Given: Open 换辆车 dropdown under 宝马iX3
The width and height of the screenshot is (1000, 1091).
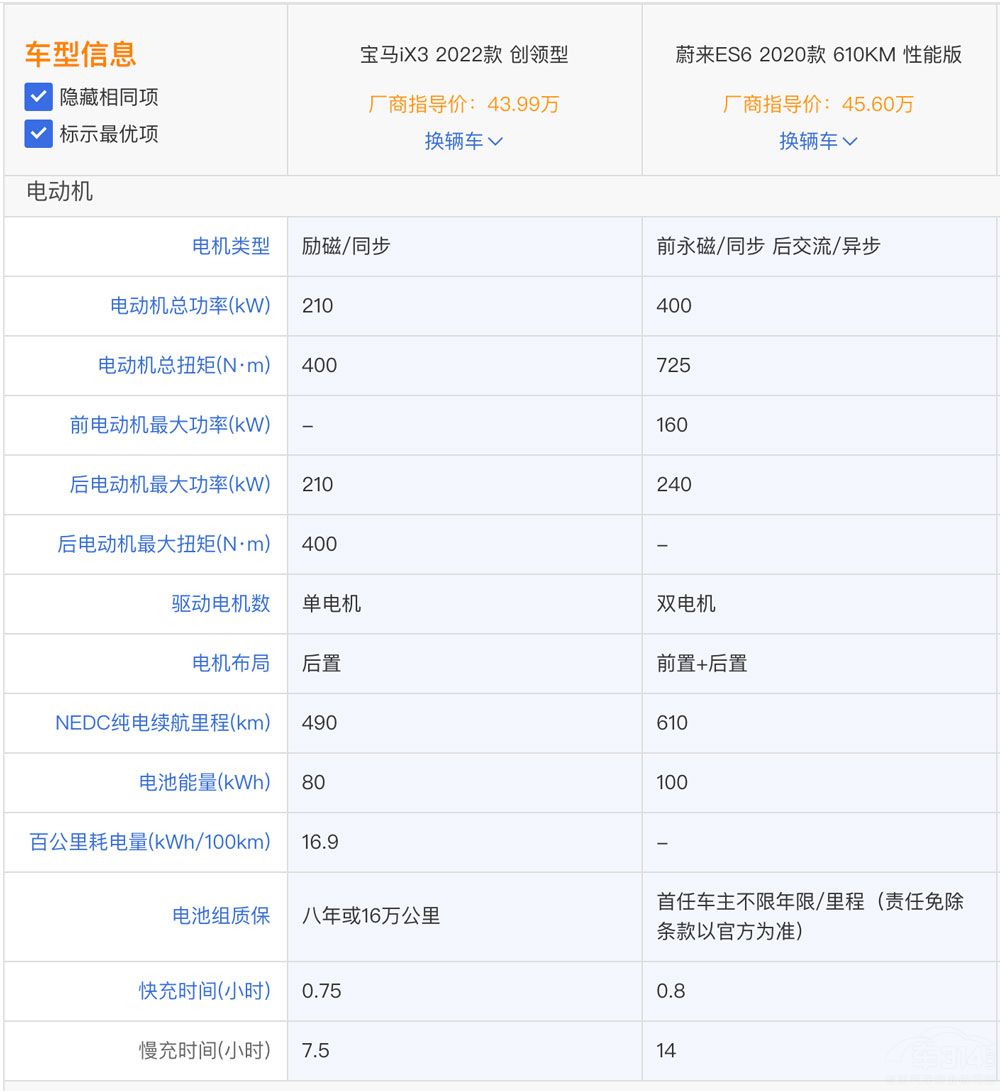Looking at the screenshot, I should [464, 141].
